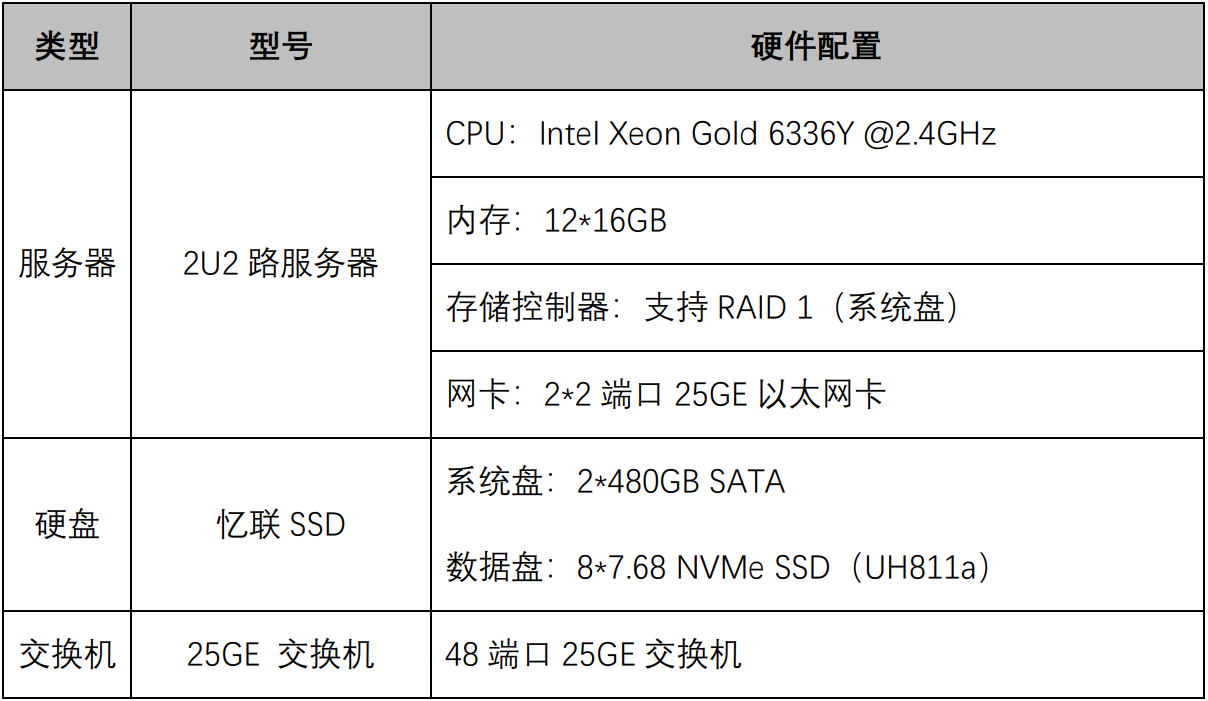The image size is (1208, 701).
Task: Select the 2U2 路服务器 model cell
Action: click(x=281, y=264)
